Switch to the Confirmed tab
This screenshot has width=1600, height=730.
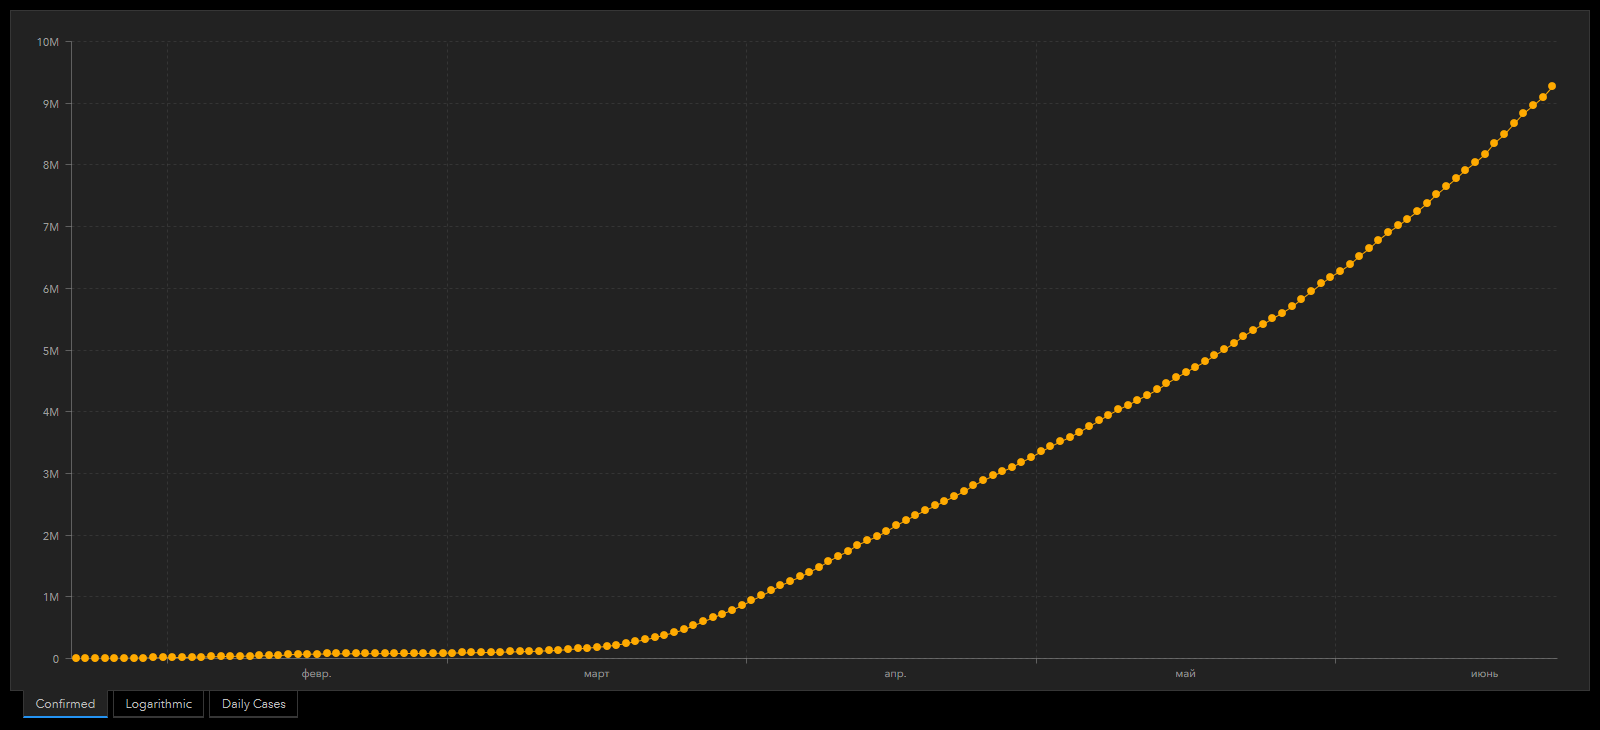pos(65,704)
